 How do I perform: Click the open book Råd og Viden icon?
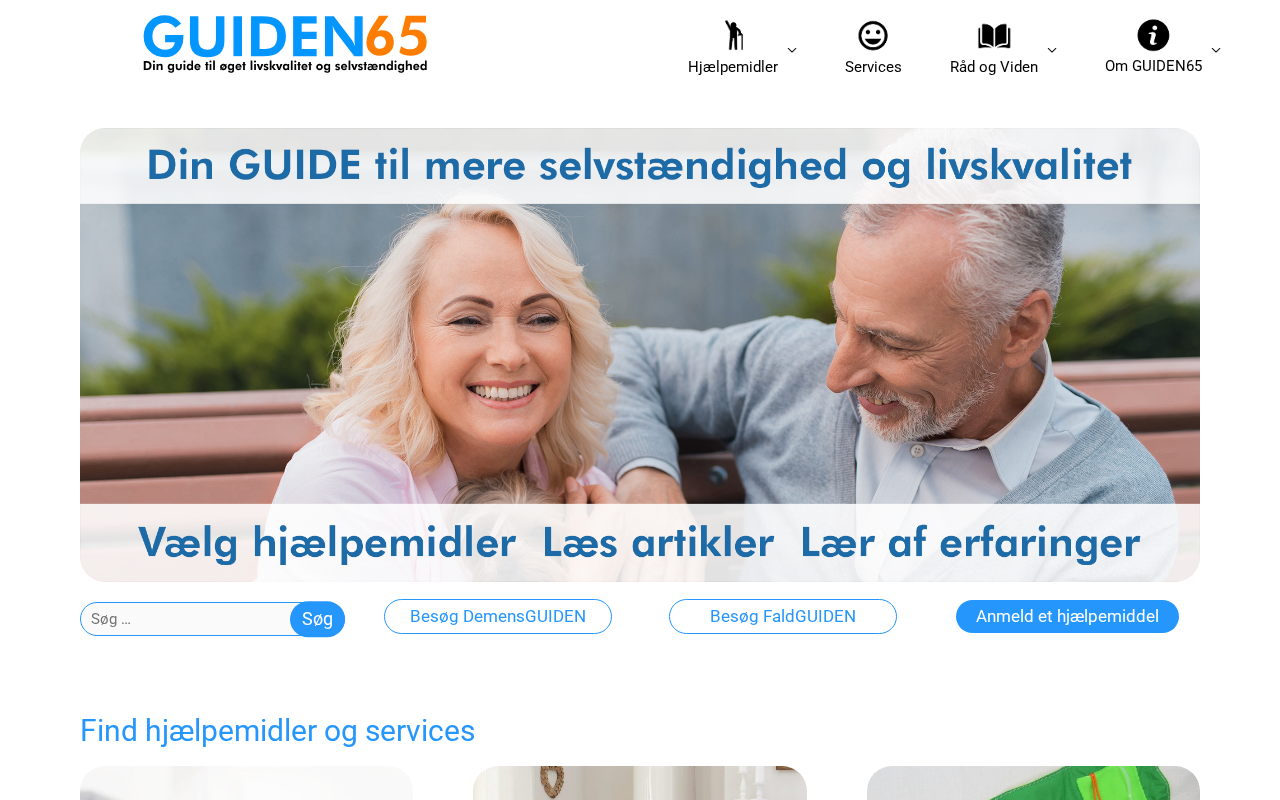[994, 36]
